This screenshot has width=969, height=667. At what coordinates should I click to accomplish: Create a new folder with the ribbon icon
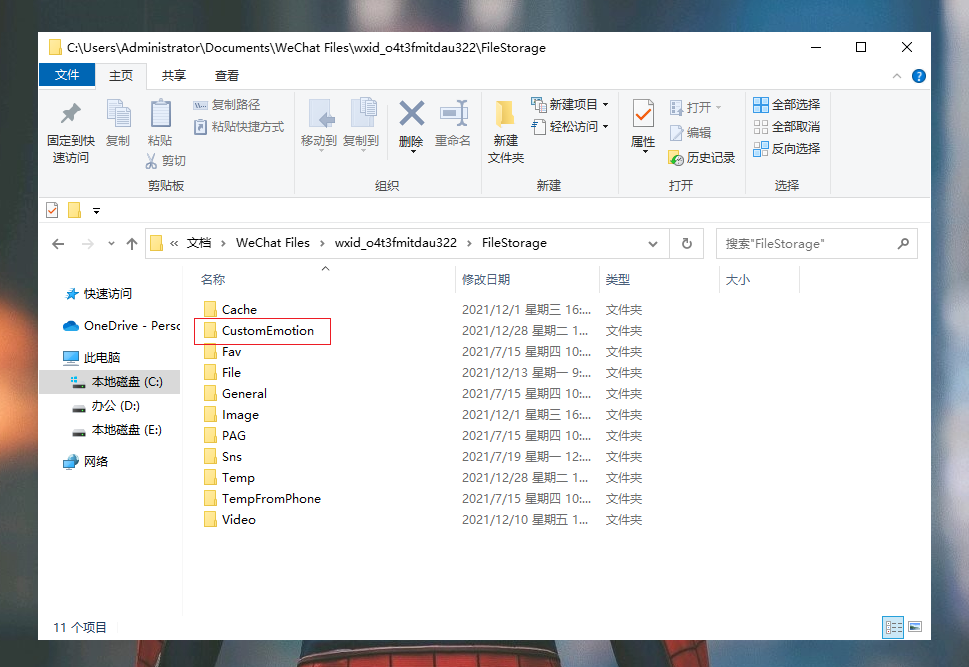(505, 114)
